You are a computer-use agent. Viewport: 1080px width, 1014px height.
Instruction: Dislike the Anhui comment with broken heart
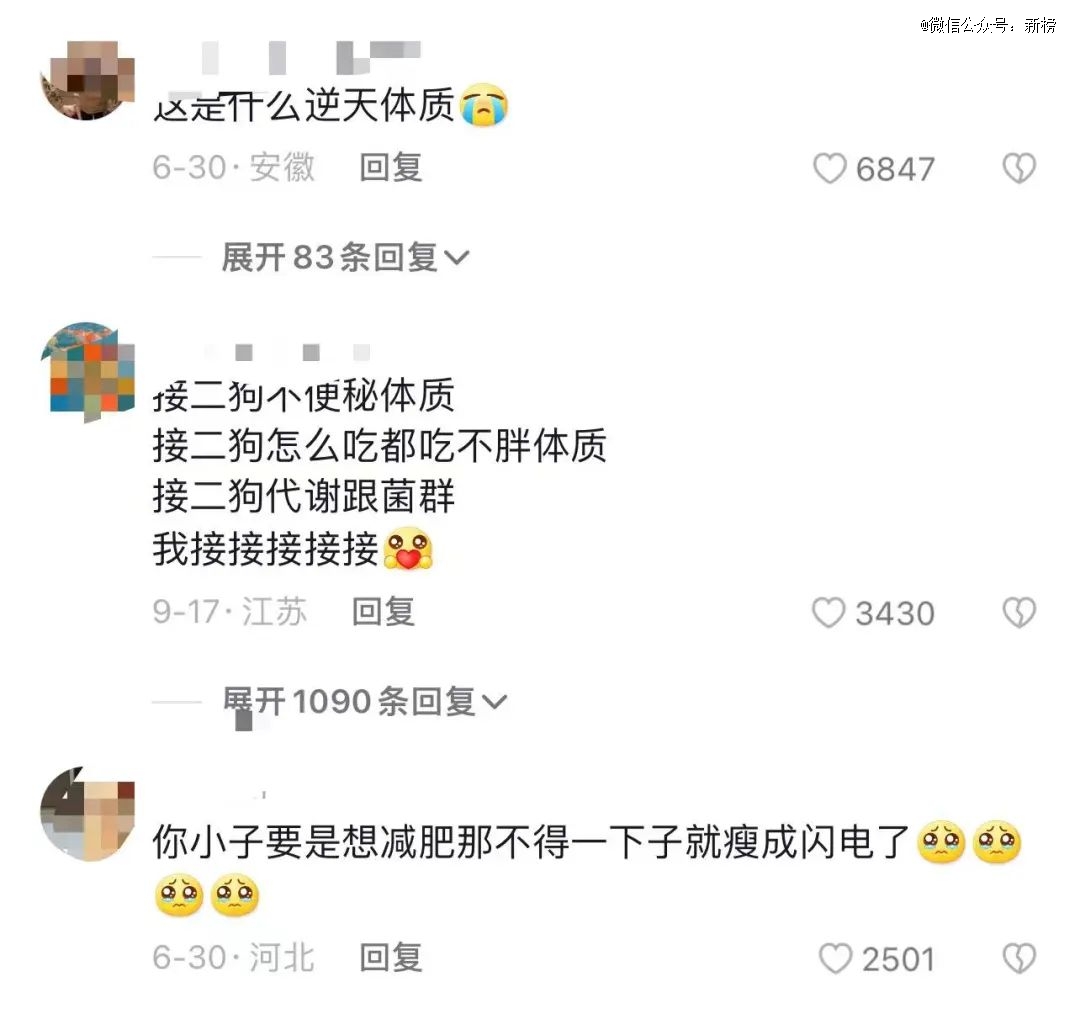click(x=1019, y=169)
